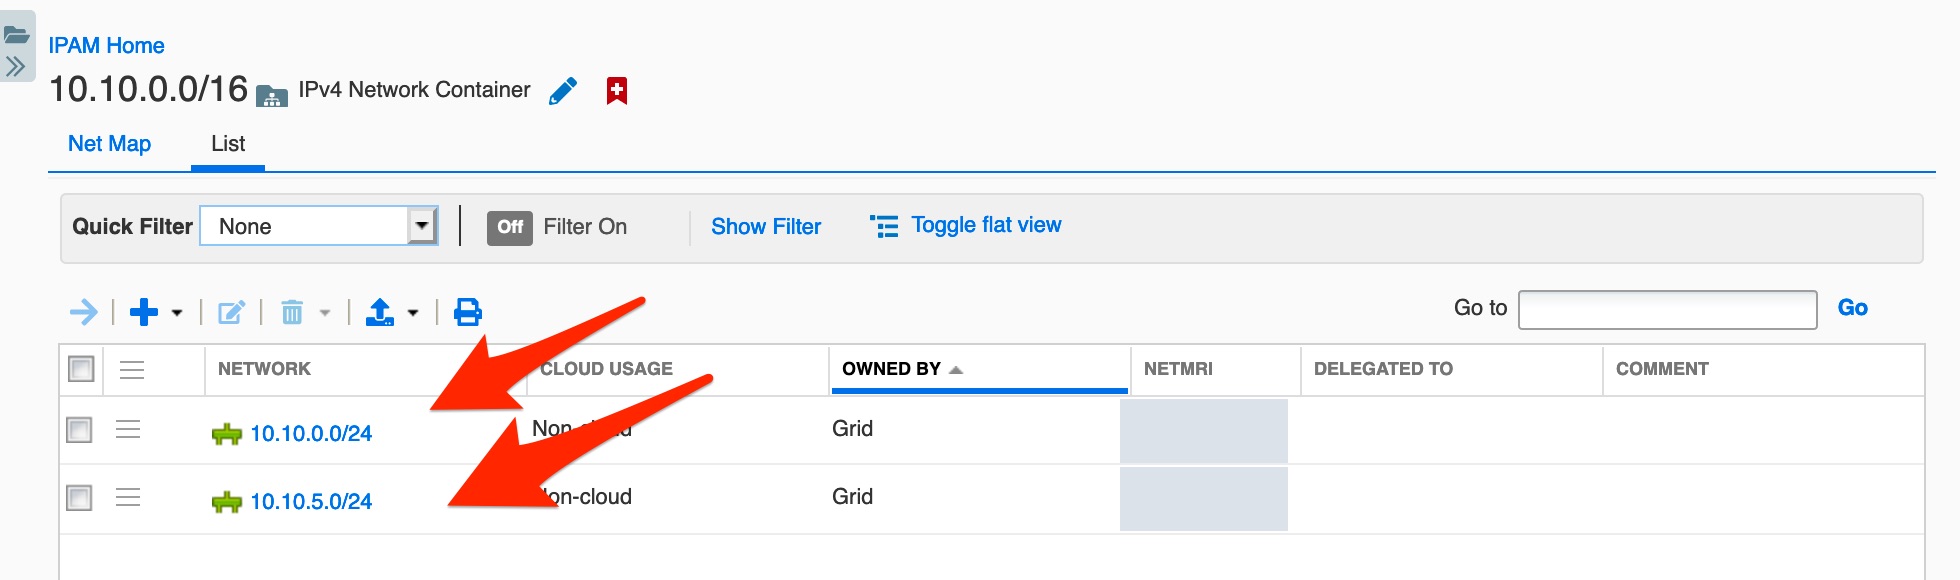Screen dimensions: 1960x580
Task: Click the blue plus Add icon
Action: pyautogui.click(x=144, y=312)
